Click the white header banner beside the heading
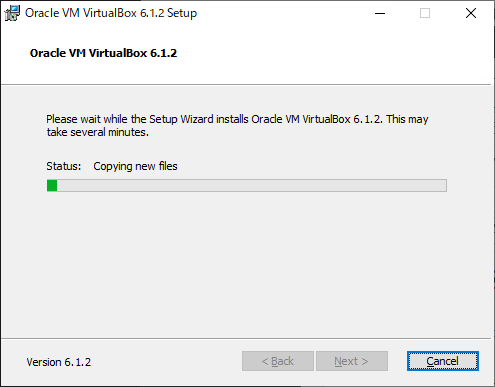This screenshot has height=387, width=495. [333, 53]
